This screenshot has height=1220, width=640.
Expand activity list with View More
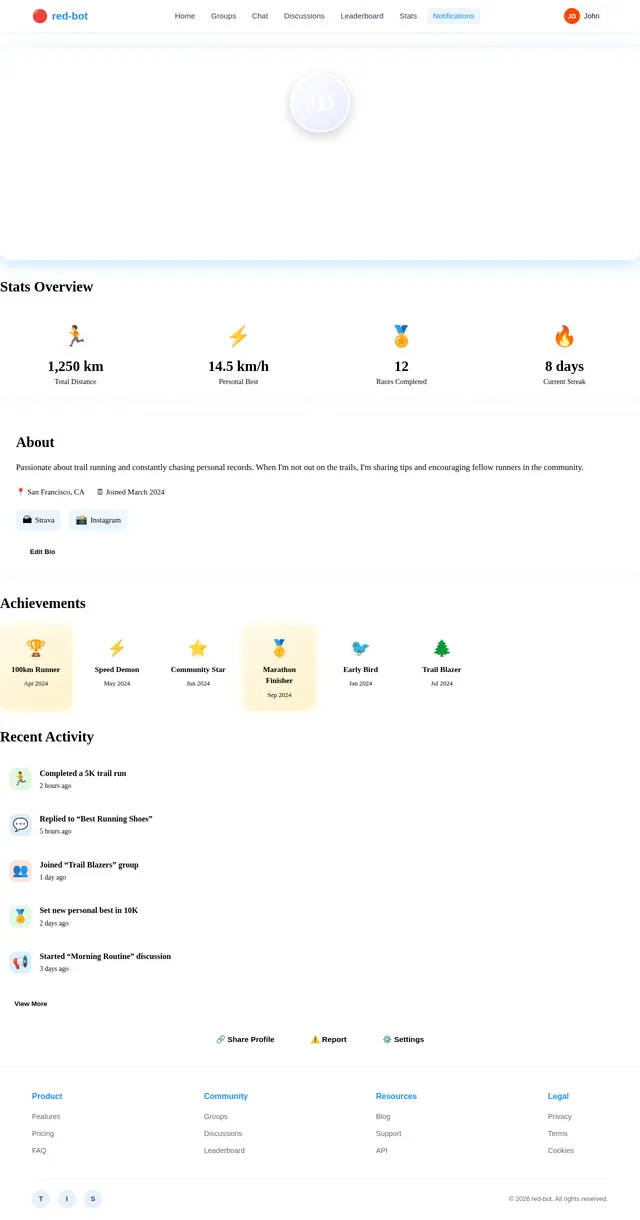30,1003
